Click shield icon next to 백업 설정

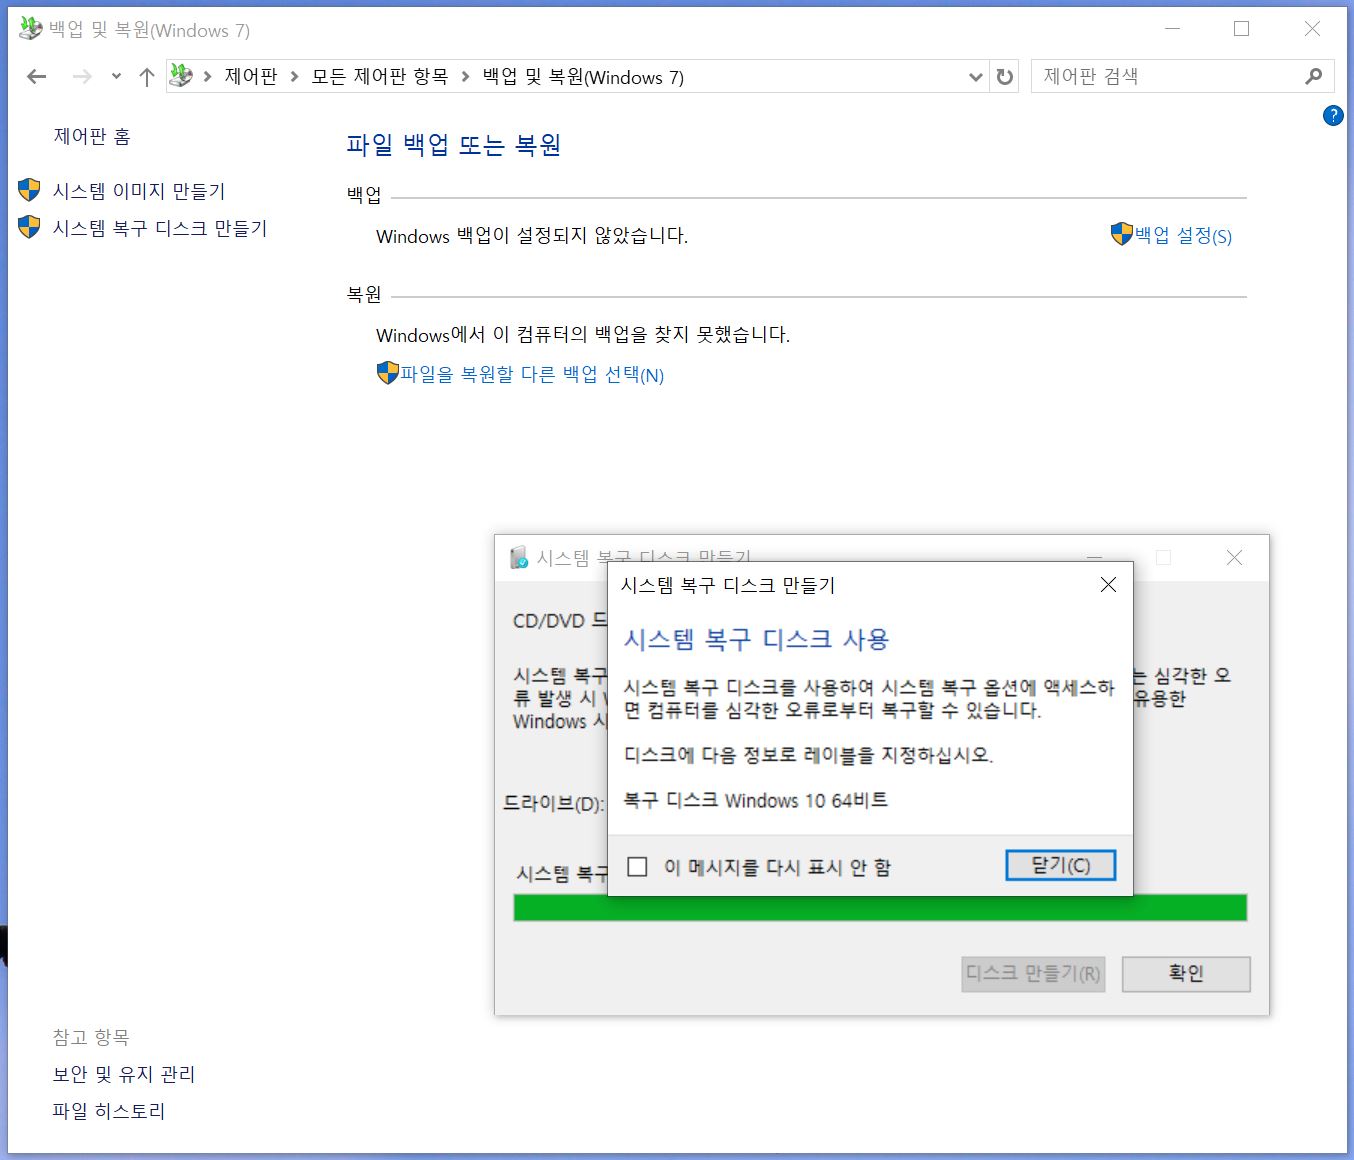point(1122,234)
